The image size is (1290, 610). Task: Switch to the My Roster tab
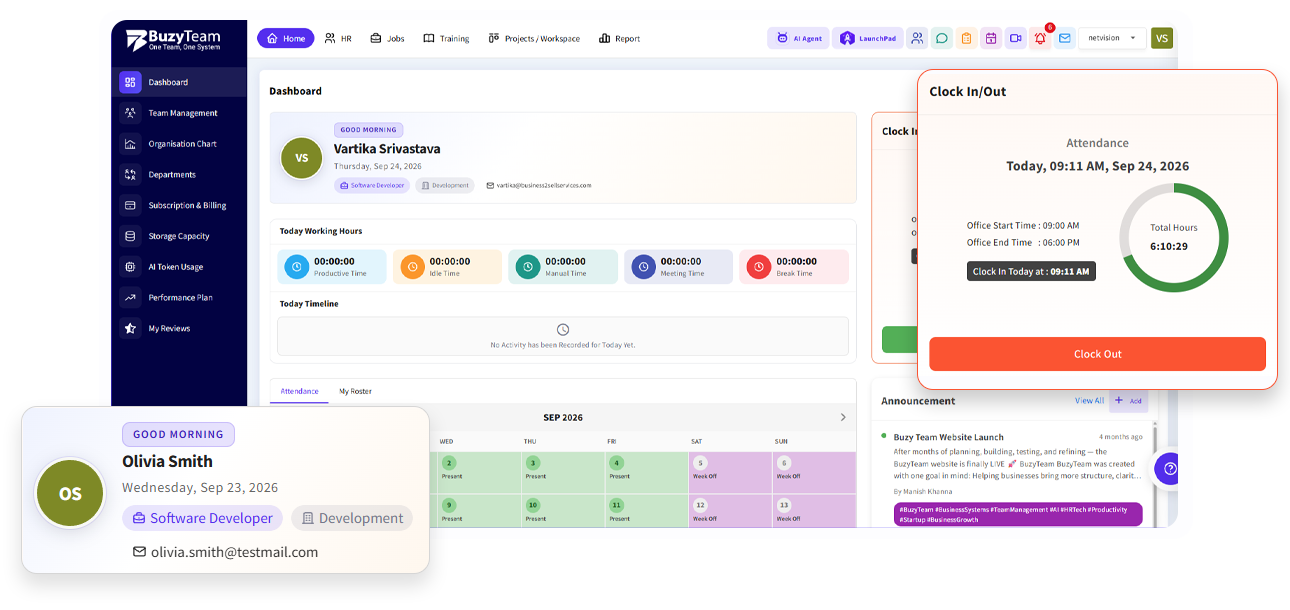[x=355, y=391]
